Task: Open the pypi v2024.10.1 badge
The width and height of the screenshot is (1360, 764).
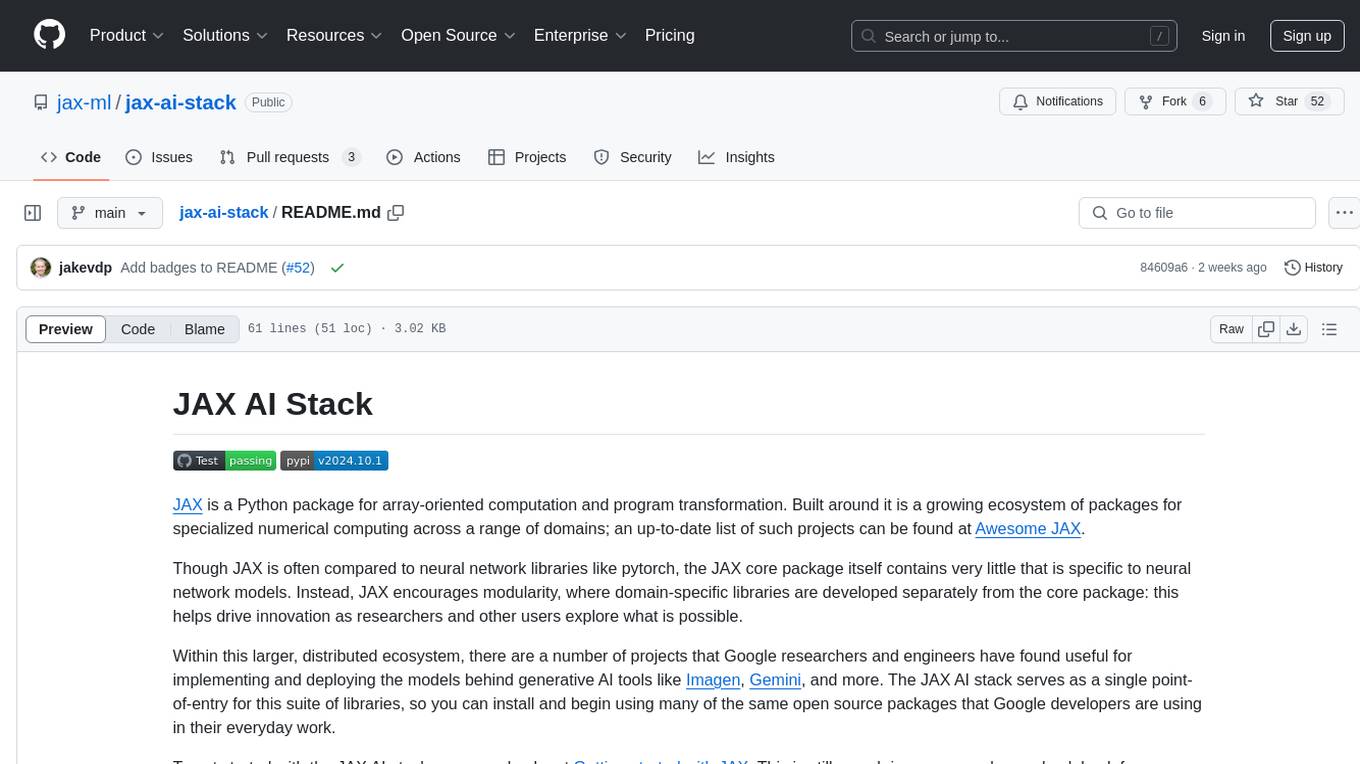Action: (334, 460)
